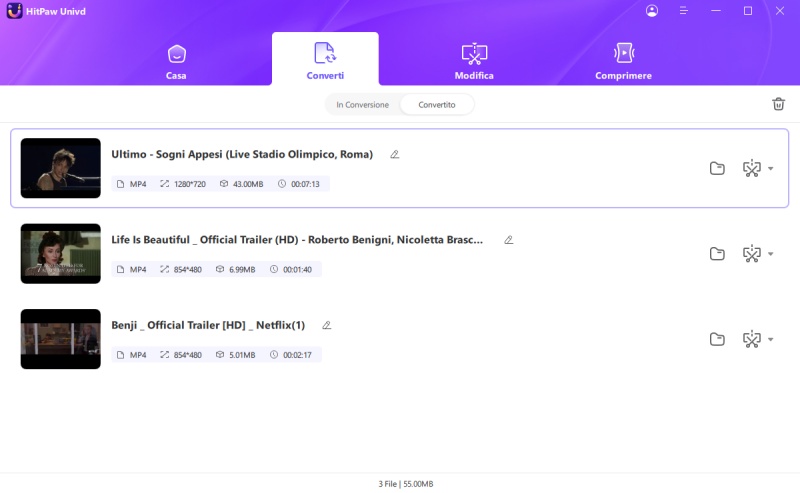Screen dimensions: 800x493
Task: Click the trash icon to delete all
Action: pyautogui.click(x=778, y=104)
